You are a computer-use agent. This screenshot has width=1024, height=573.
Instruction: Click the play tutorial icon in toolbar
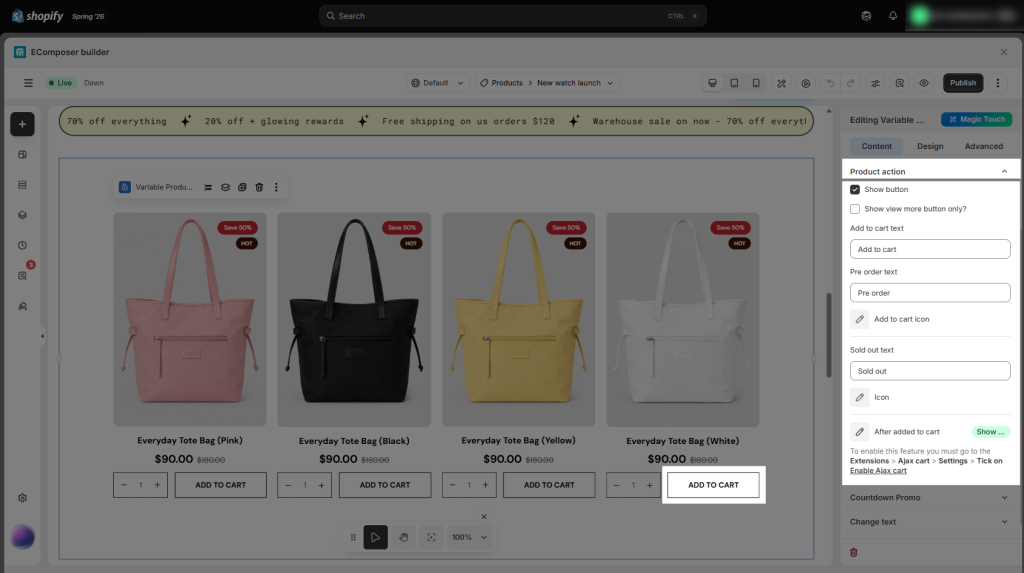(x=806, y=83)
